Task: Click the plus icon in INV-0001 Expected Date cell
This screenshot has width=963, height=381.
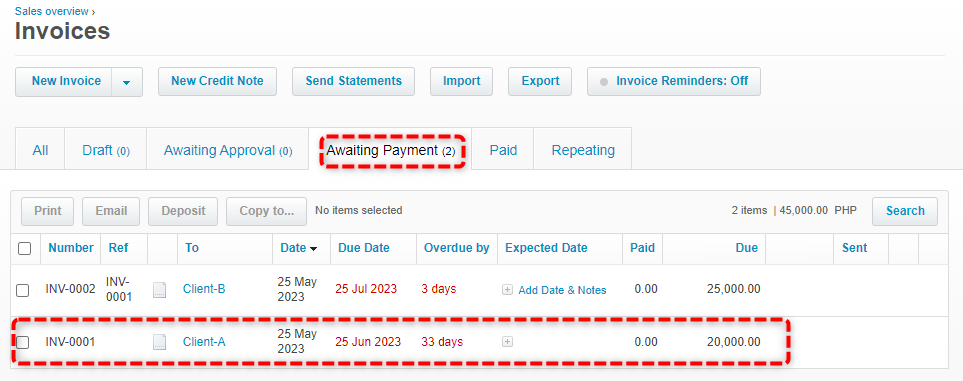Action: tap(507, 342)
